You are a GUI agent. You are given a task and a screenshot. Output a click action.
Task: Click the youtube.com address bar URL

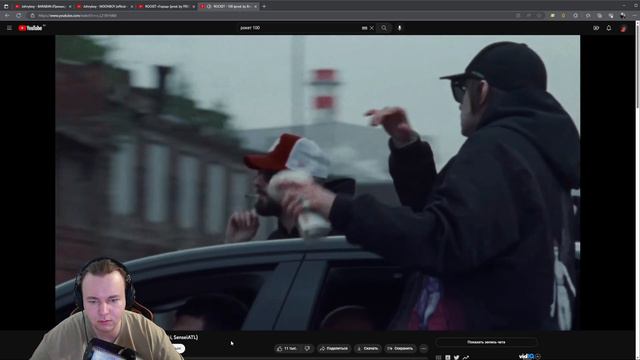pos(78,16)
